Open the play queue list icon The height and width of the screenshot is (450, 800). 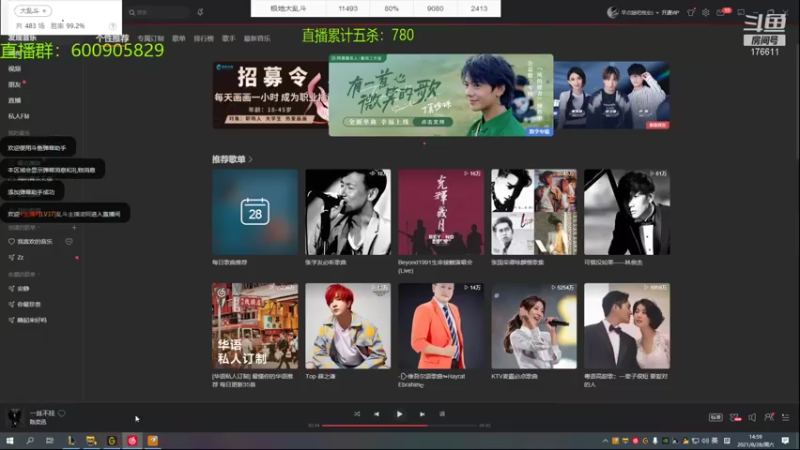pos(786,417)
